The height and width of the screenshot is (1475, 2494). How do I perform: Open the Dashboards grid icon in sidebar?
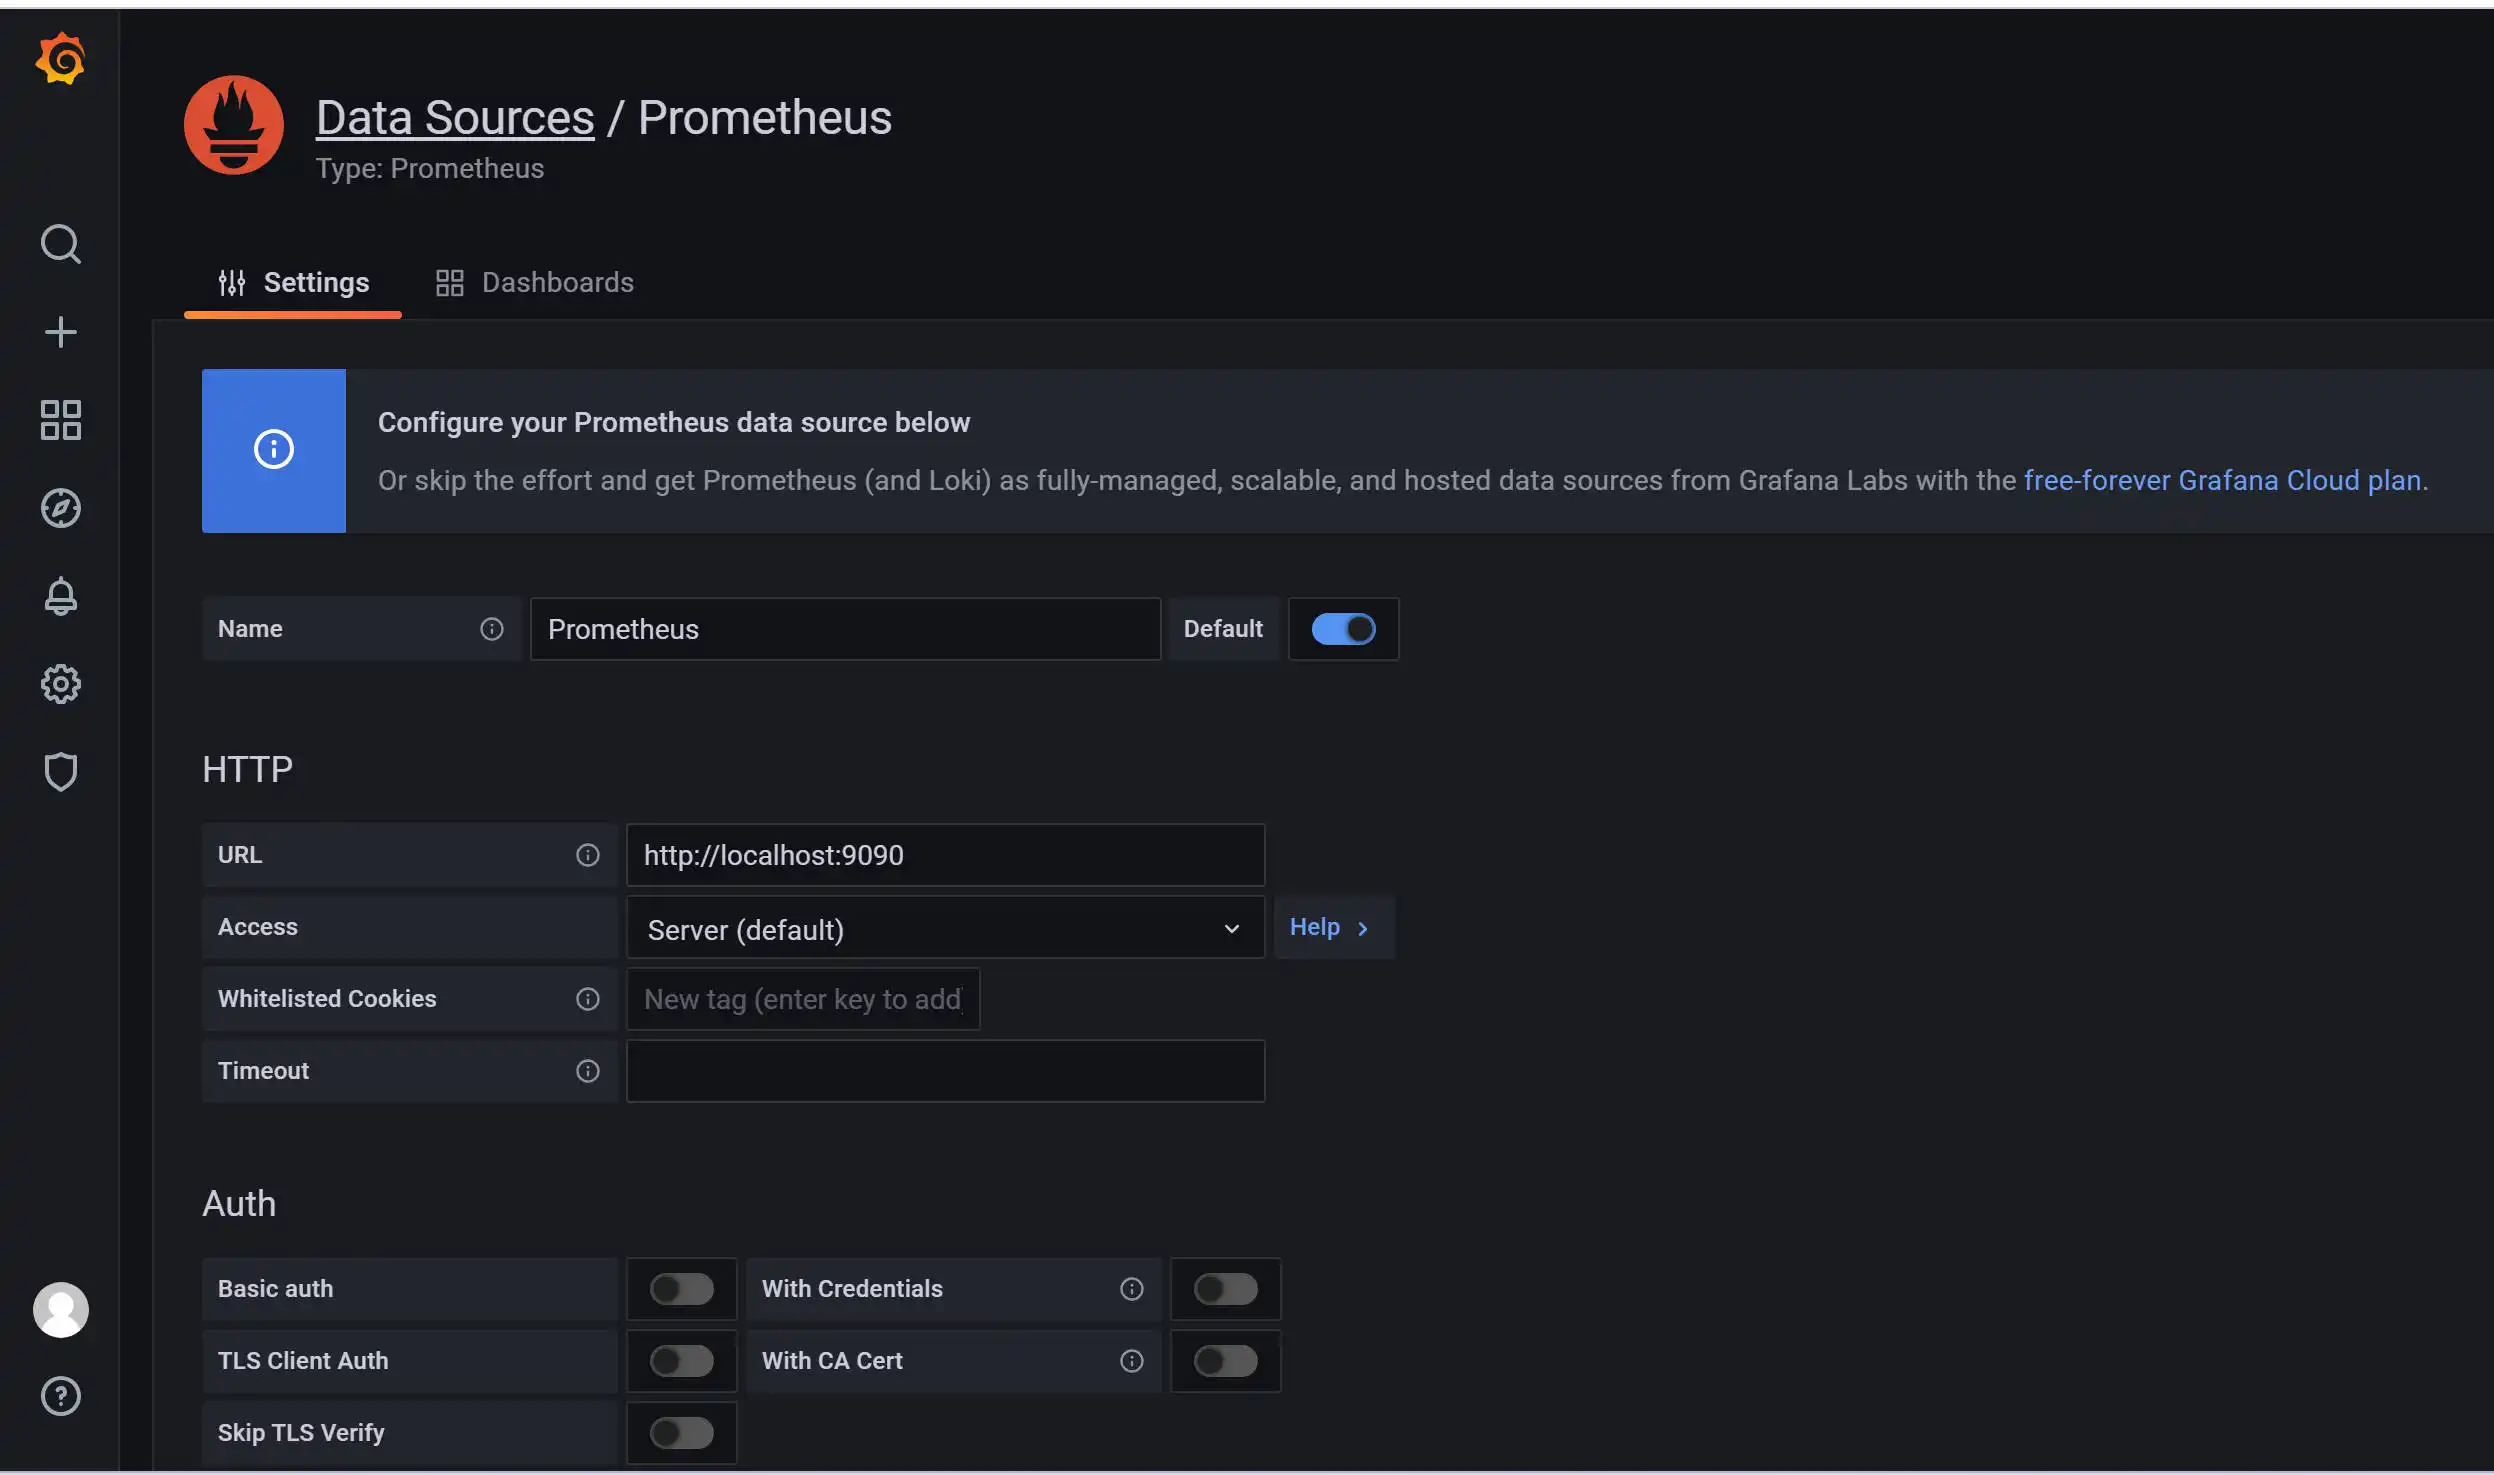pyautogui.click(x=60, y=420)
